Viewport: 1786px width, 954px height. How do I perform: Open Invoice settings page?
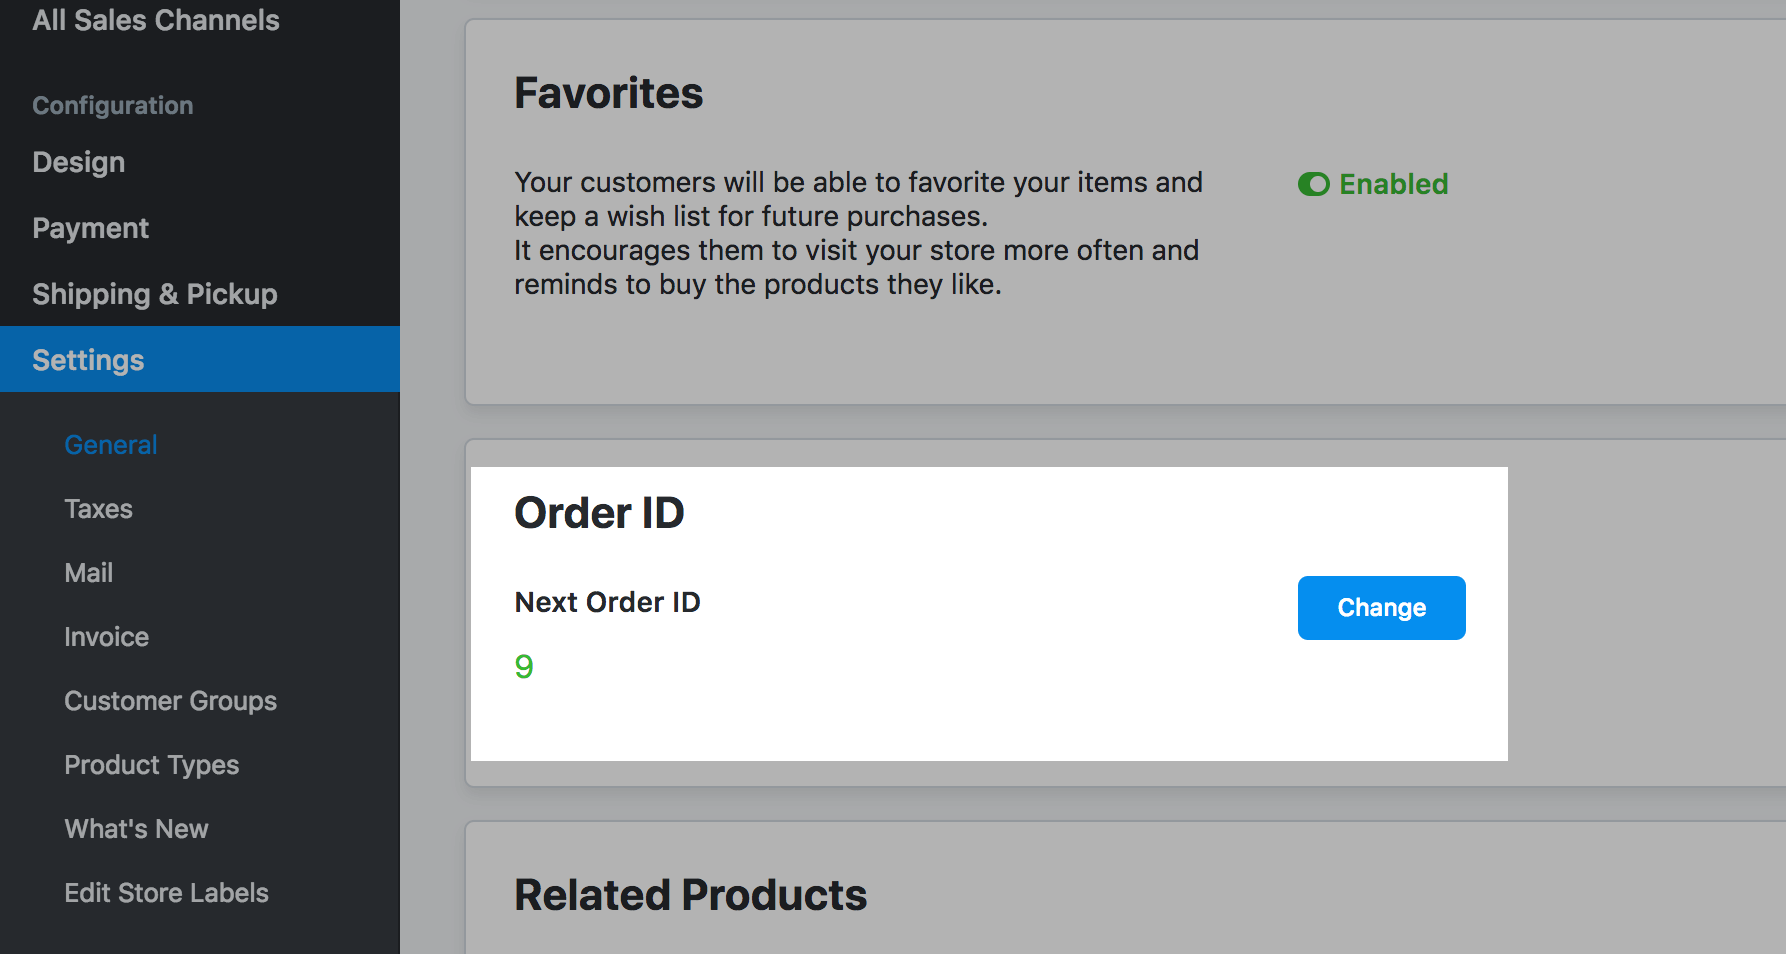coord(107,637)
